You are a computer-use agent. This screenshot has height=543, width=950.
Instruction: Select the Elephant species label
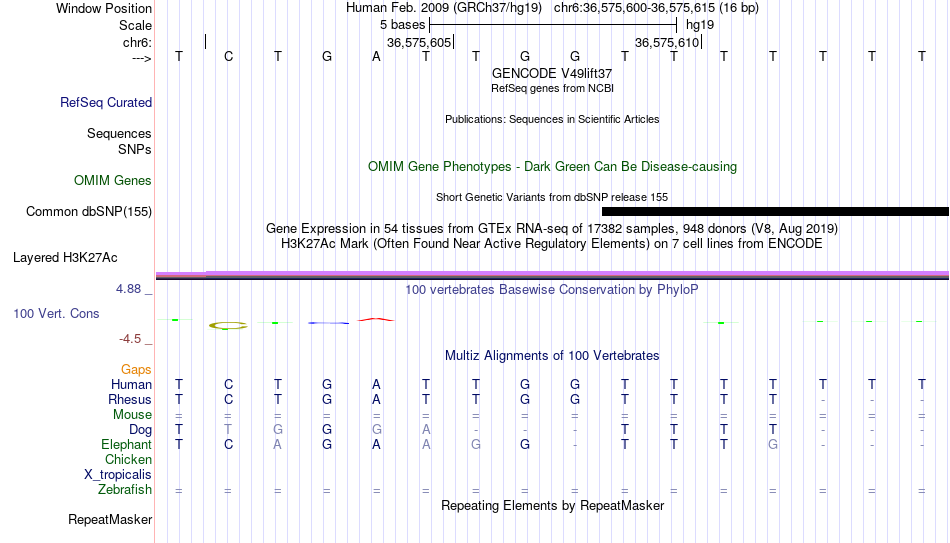[x=126, y=445]
